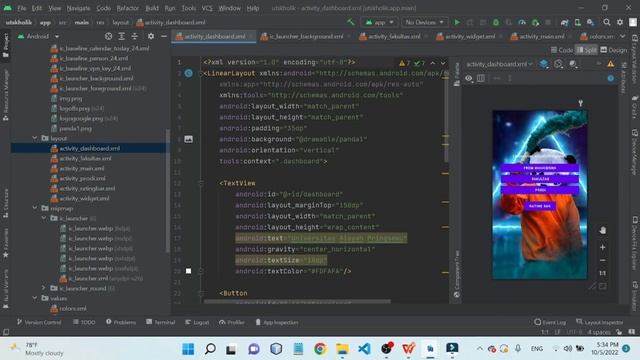Image resolution: width=640 pixels, height=360 pixels.
Task: Open the app run configuration dropdown
Action: pyautogui.click(x=380, y=22)
